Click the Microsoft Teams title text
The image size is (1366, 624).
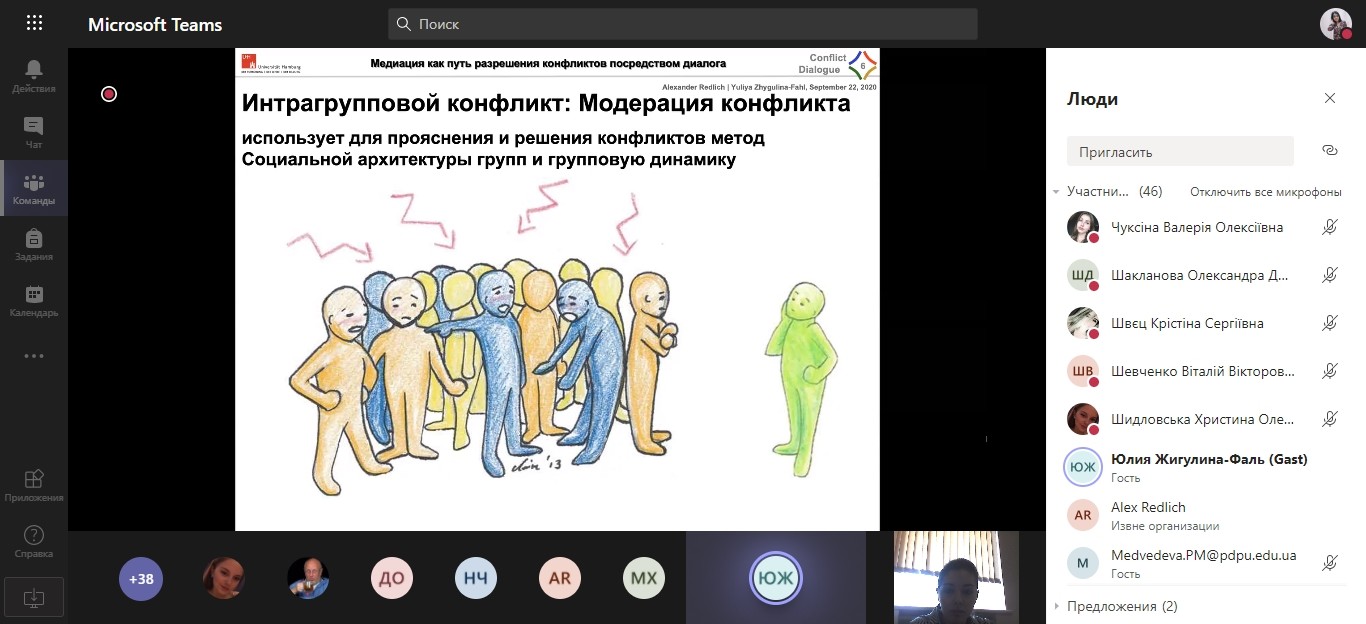155,24
